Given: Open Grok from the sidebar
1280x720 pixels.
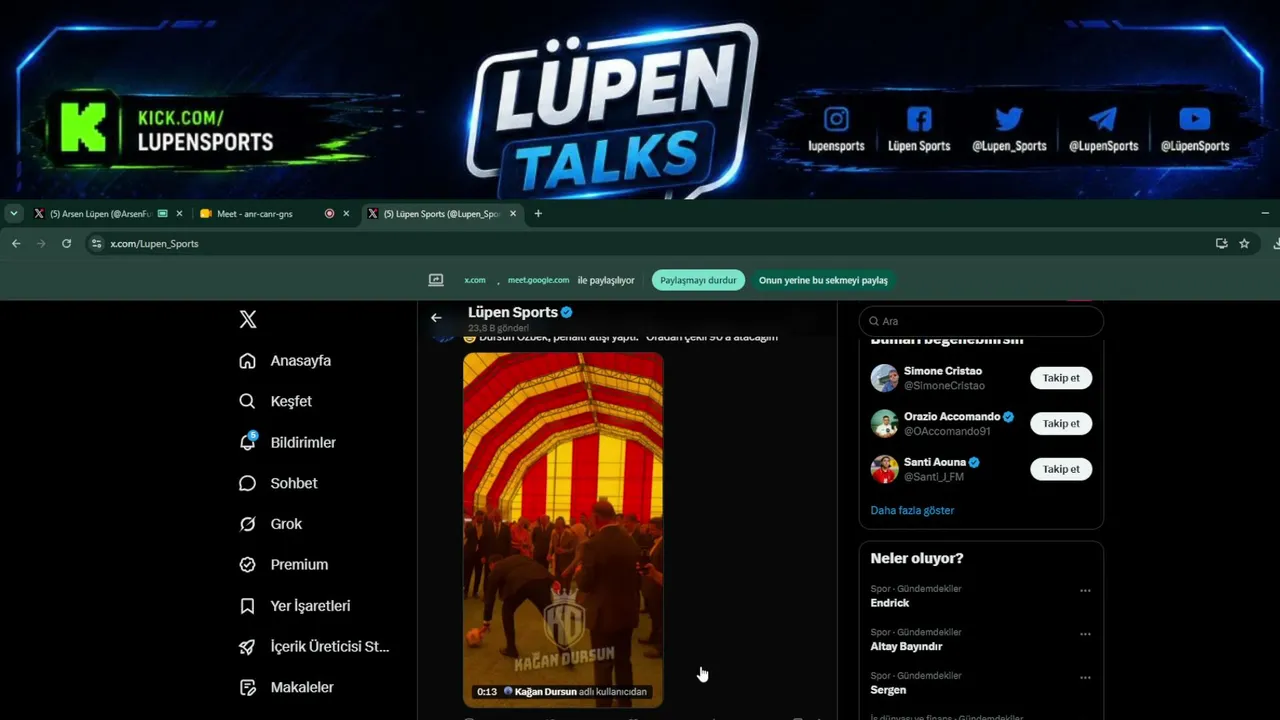Looking at the screenshot, I should (271, 524).
